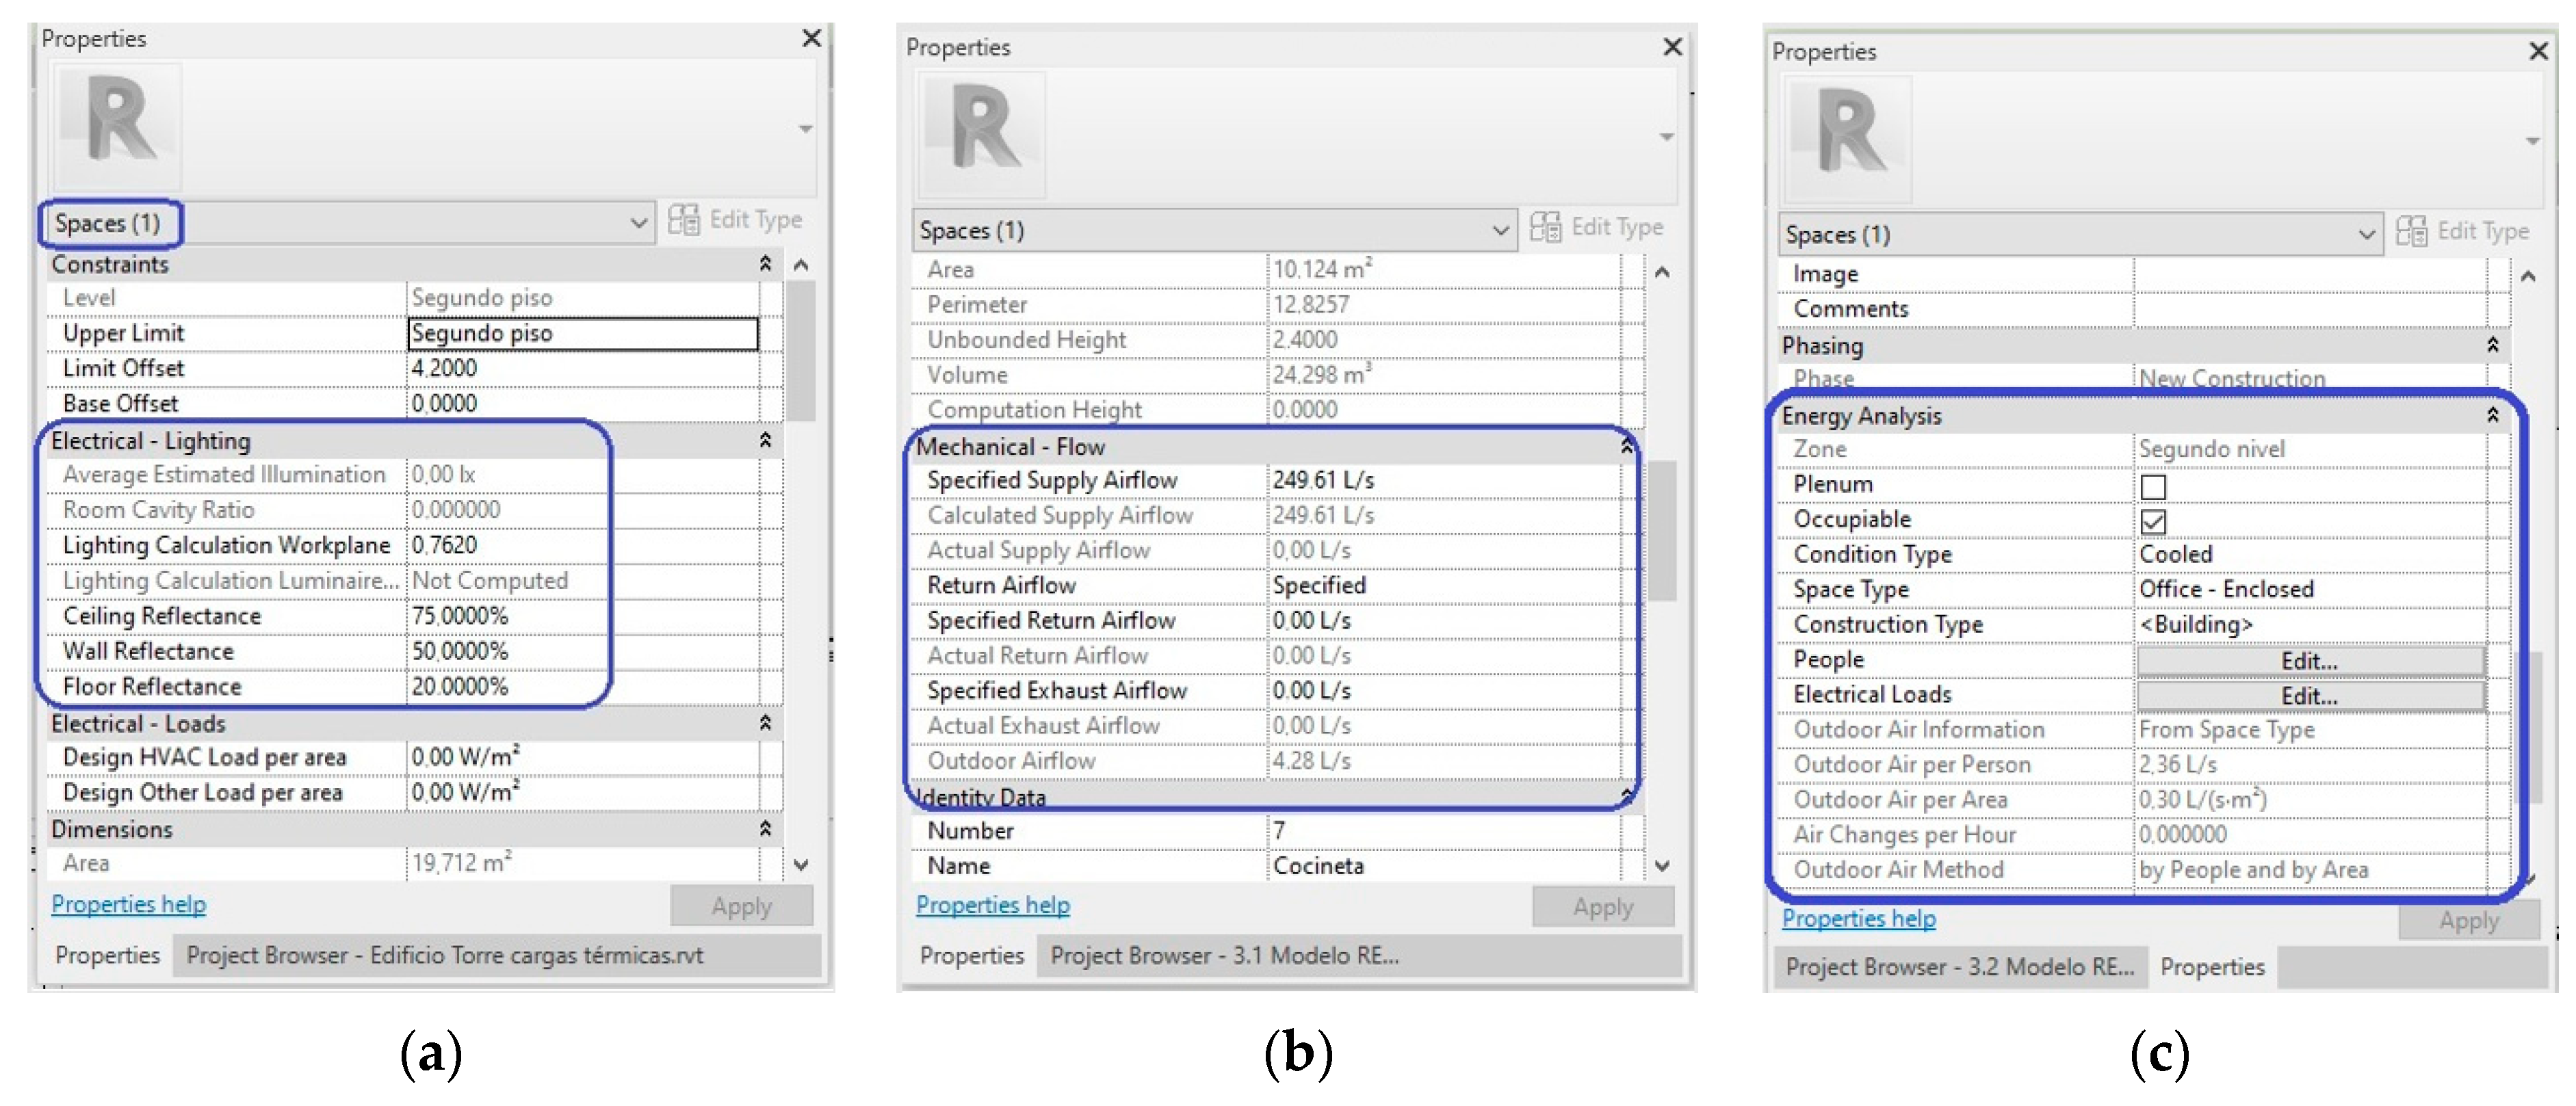2576x1106 pixels.
Task: Close the middle Properties panel
Action: click(x=1672, y=47)
